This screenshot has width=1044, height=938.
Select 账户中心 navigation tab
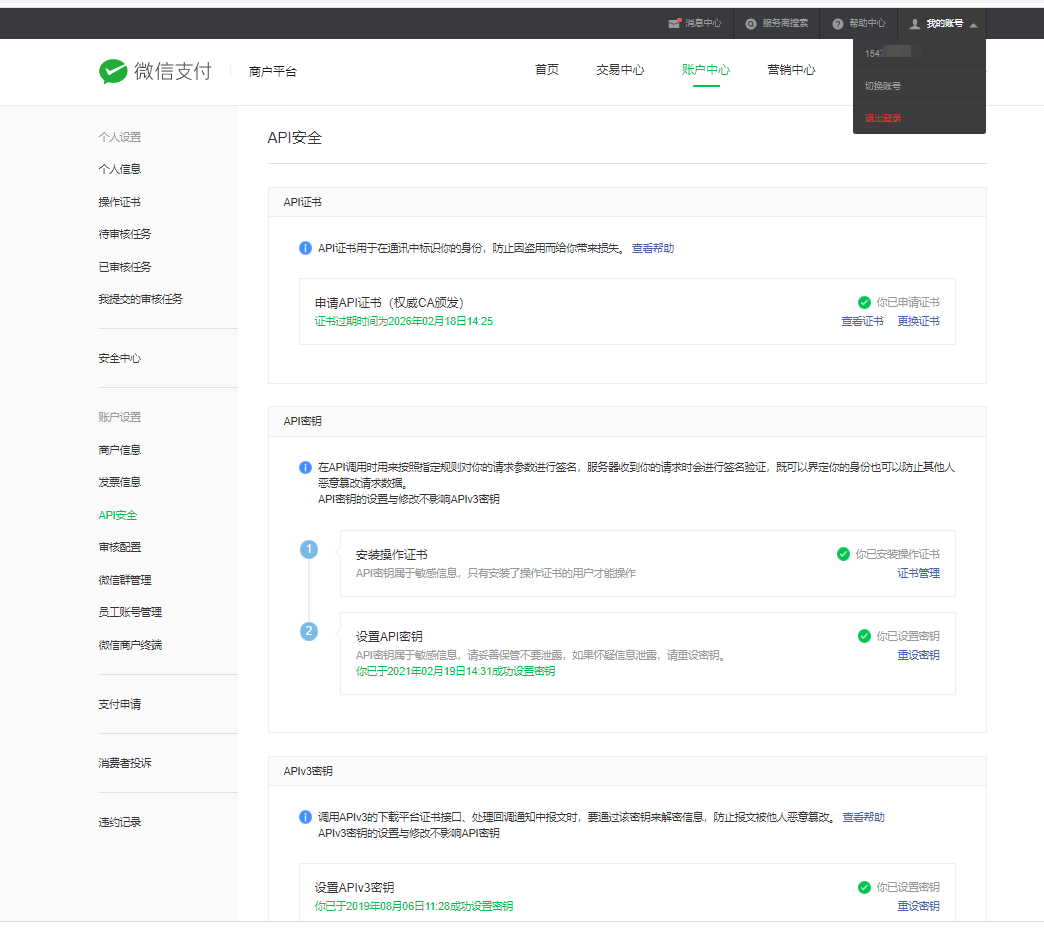click(706, 70)
